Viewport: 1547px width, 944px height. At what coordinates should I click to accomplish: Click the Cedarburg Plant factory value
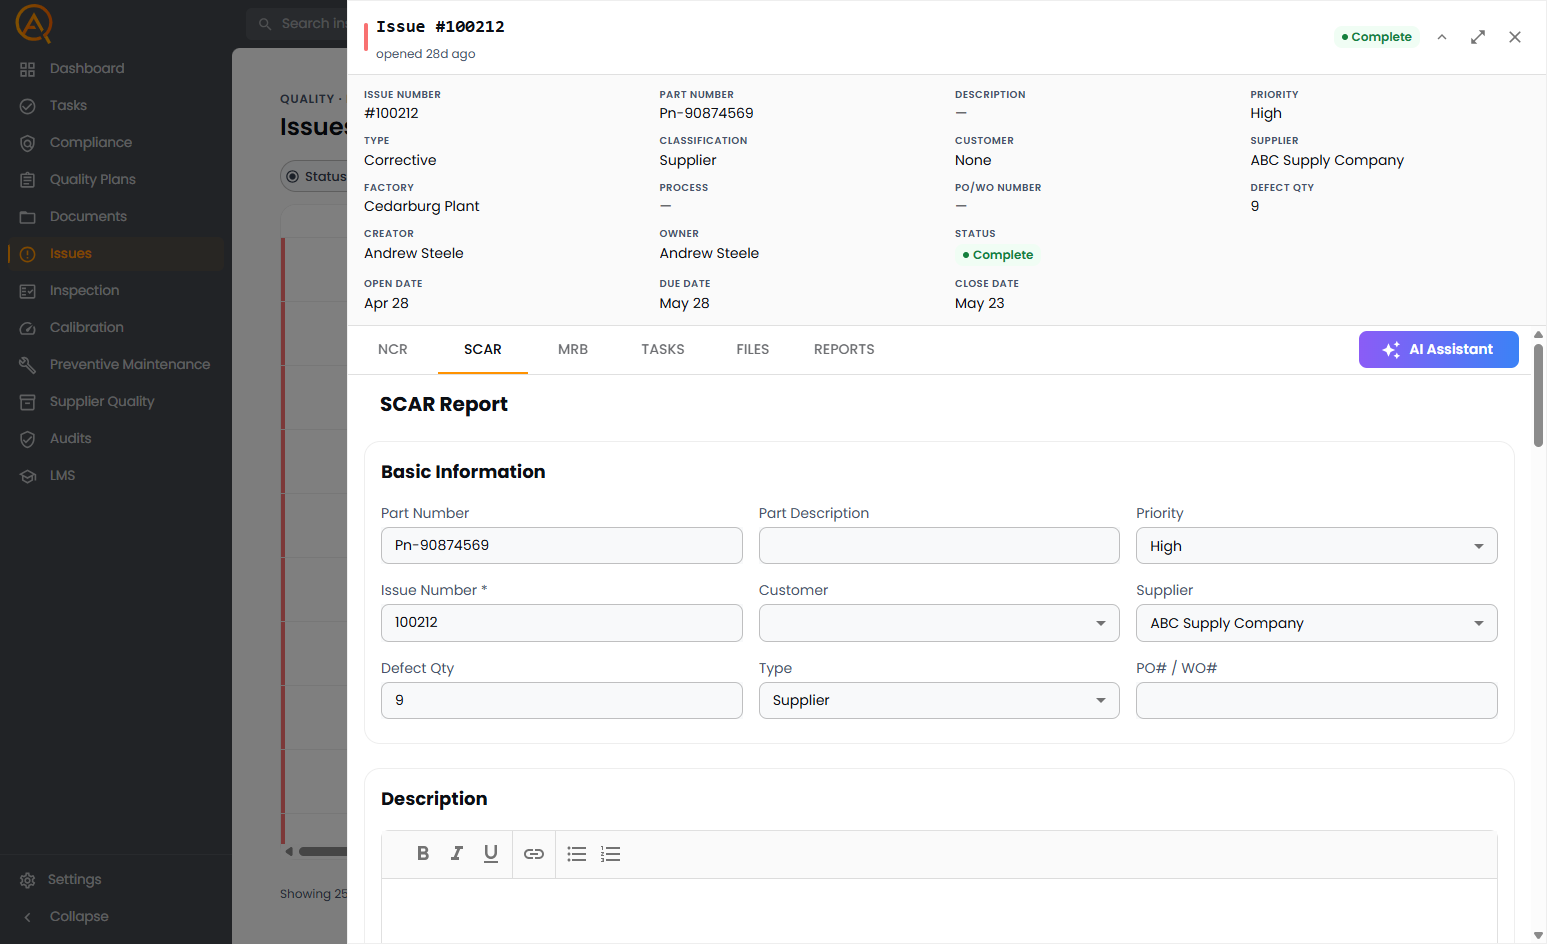pos(421,206)
